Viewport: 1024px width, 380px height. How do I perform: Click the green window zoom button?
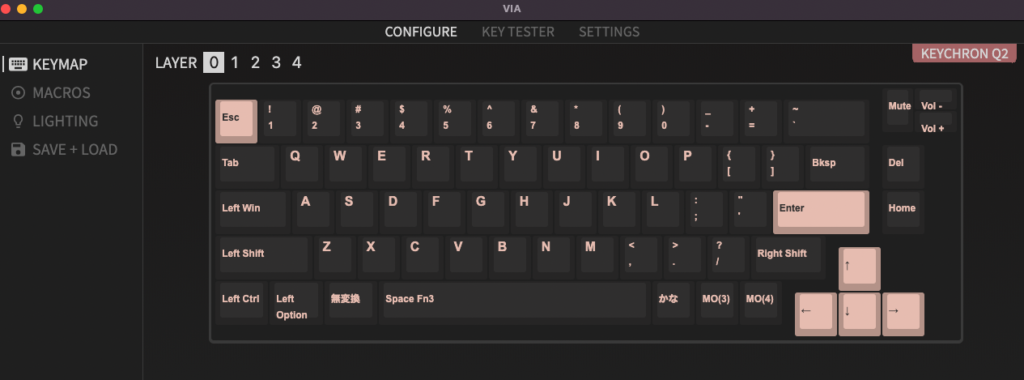tap(38, 9)
